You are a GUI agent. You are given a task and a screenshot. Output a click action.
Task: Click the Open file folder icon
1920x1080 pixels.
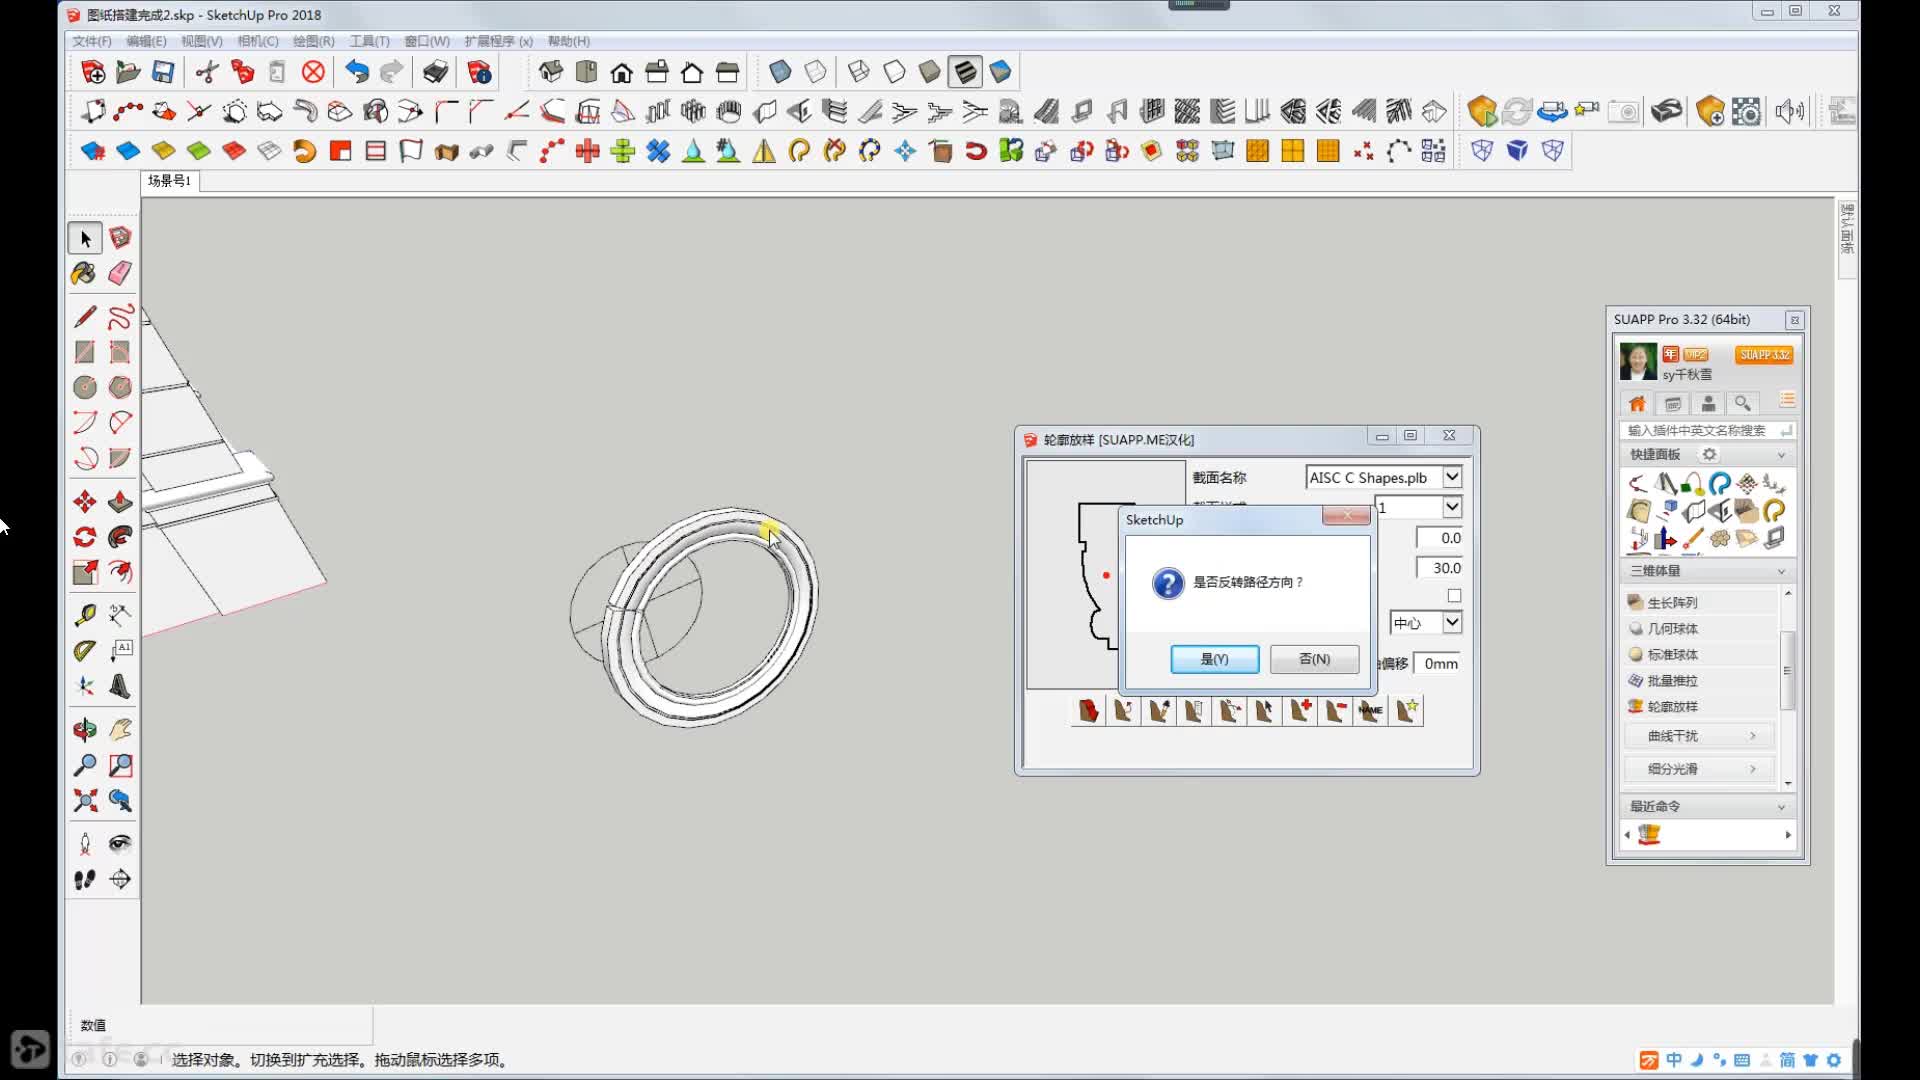(x=127, y=72)
